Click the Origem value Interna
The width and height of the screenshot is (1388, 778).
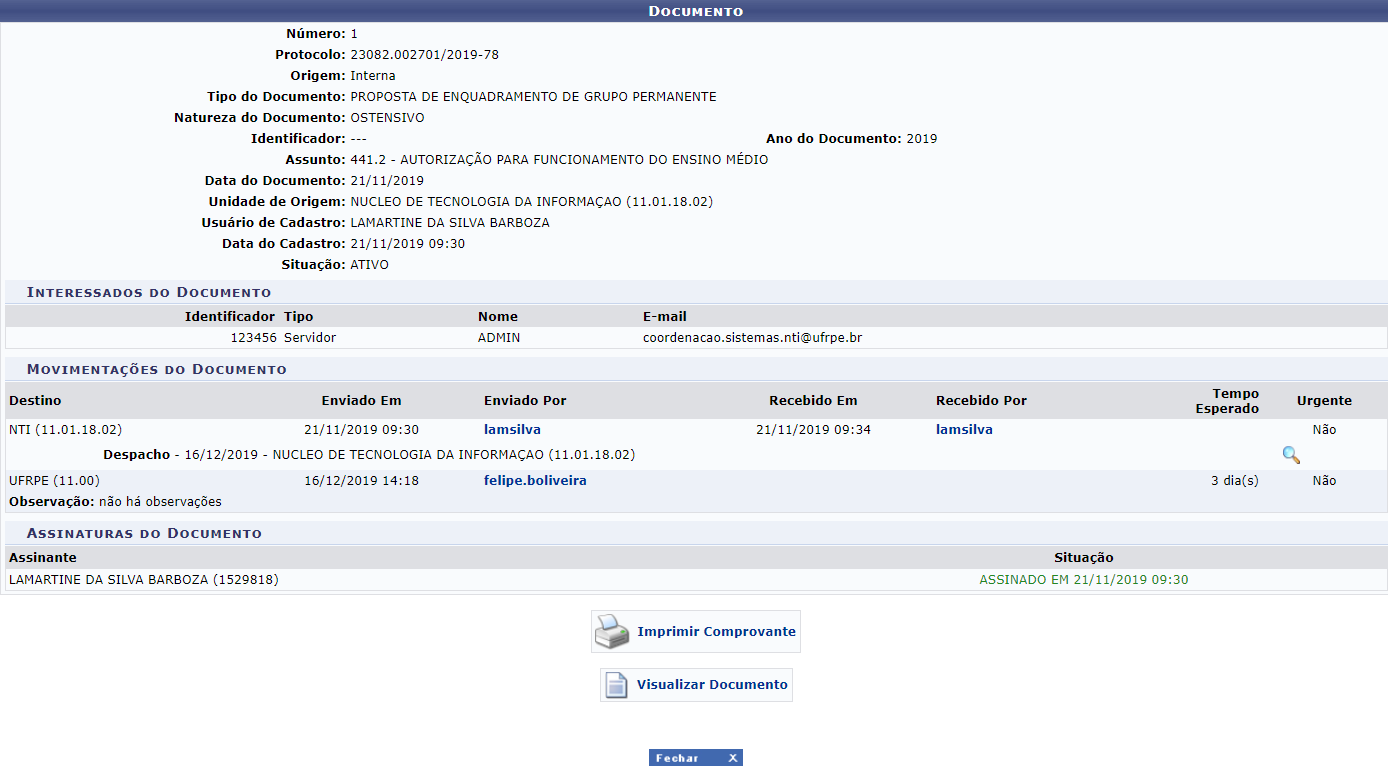pyautogui.click(x=373, y=76)
